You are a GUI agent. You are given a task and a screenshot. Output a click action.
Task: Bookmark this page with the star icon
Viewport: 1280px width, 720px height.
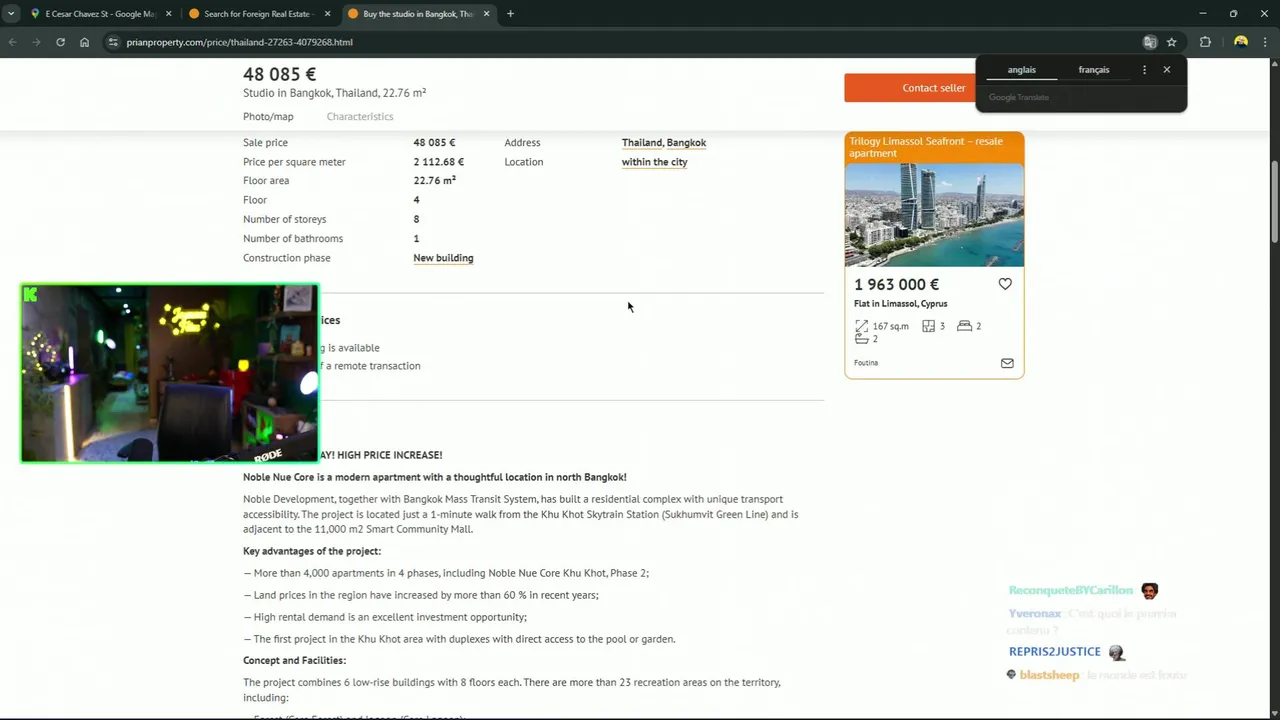1172,42
